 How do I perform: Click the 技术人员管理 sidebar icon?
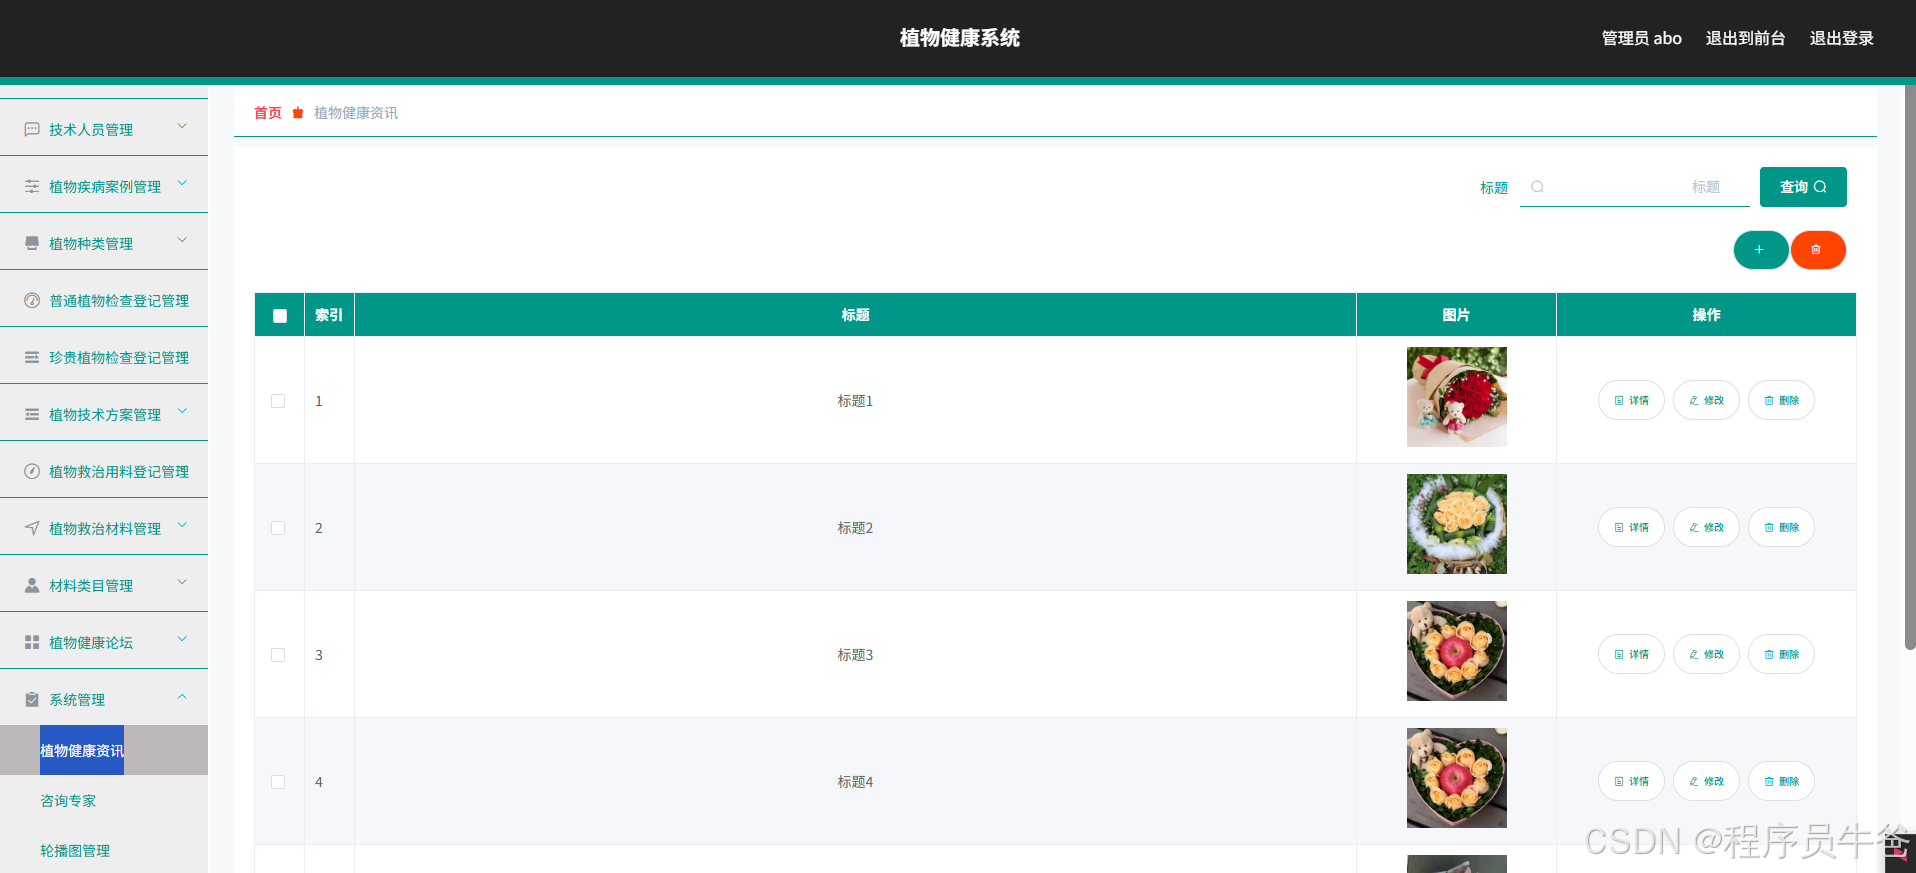(32, 129)
